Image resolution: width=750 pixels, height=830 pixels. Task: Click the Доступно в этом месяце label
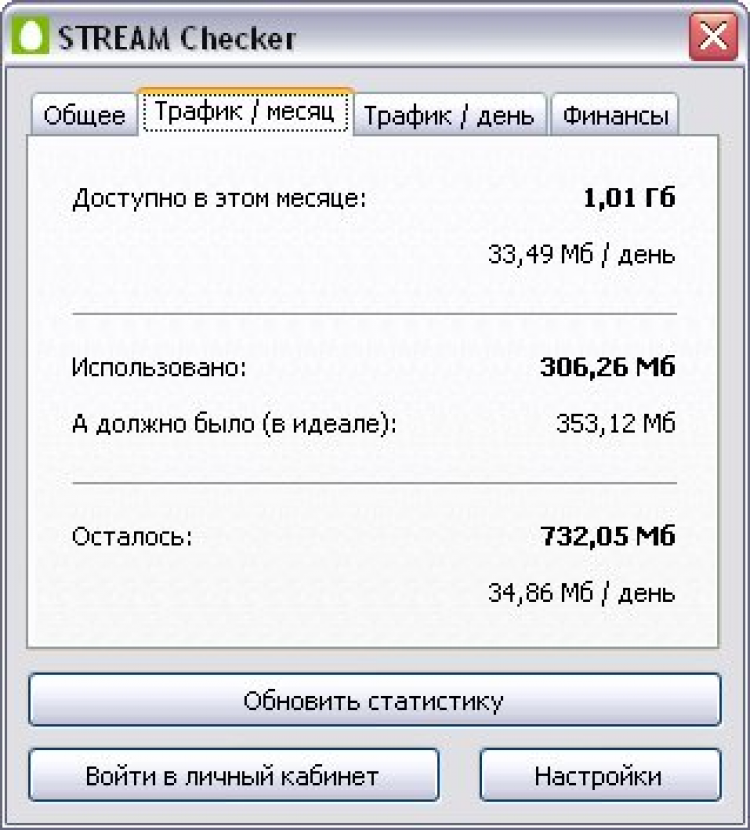[x=219, y=199]
